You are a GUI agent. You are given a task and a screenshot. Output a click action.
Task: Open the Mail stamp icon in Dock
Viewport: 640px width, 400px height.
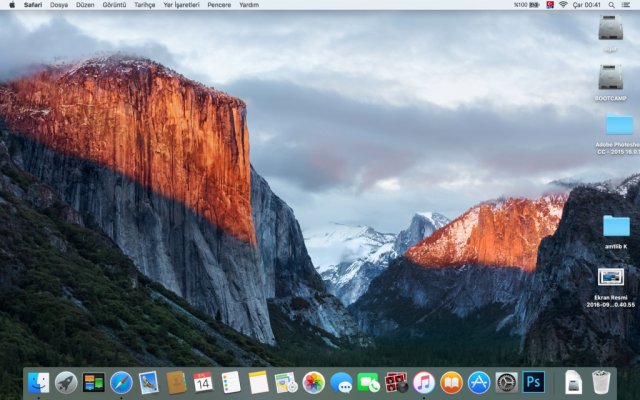click(x=149, y=383)
